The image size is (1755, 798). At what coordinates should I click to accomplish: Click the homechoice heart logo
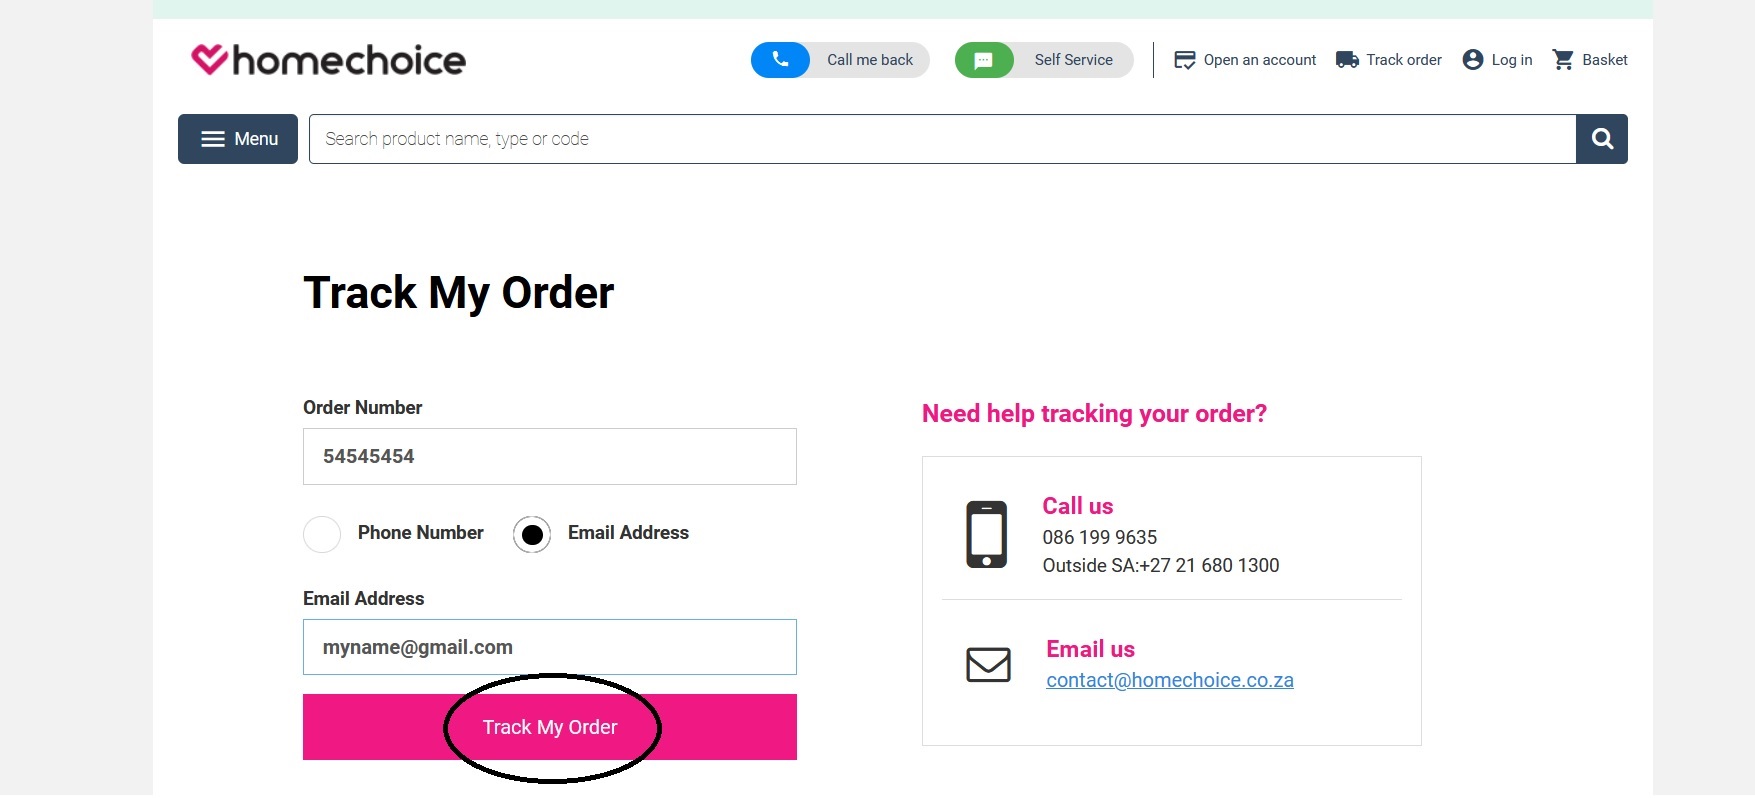click(210, 59)
